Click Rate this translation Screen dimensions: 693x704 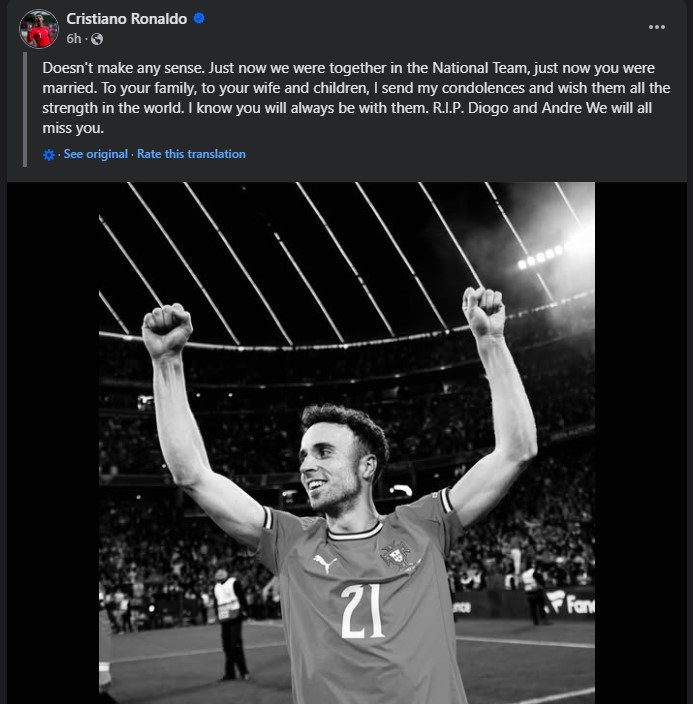pos(191,154)
